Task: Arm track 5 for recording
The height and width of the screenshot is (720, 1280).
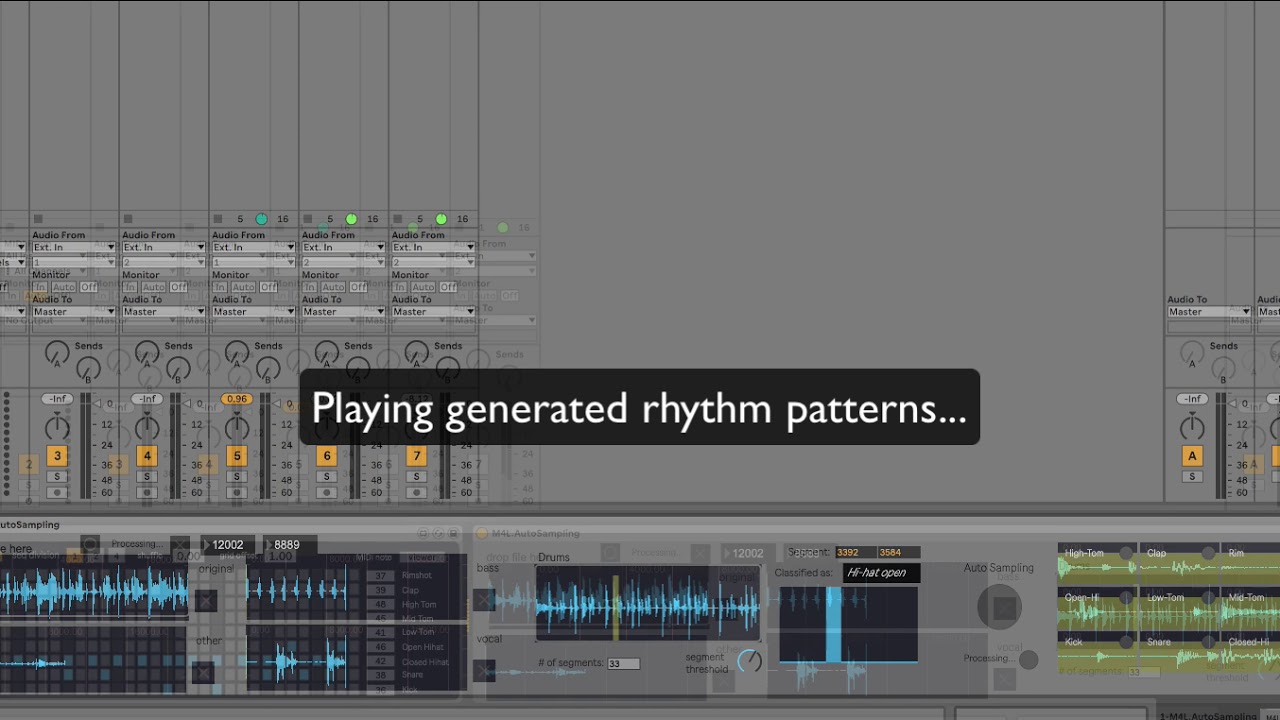Action: pos(237,492)
